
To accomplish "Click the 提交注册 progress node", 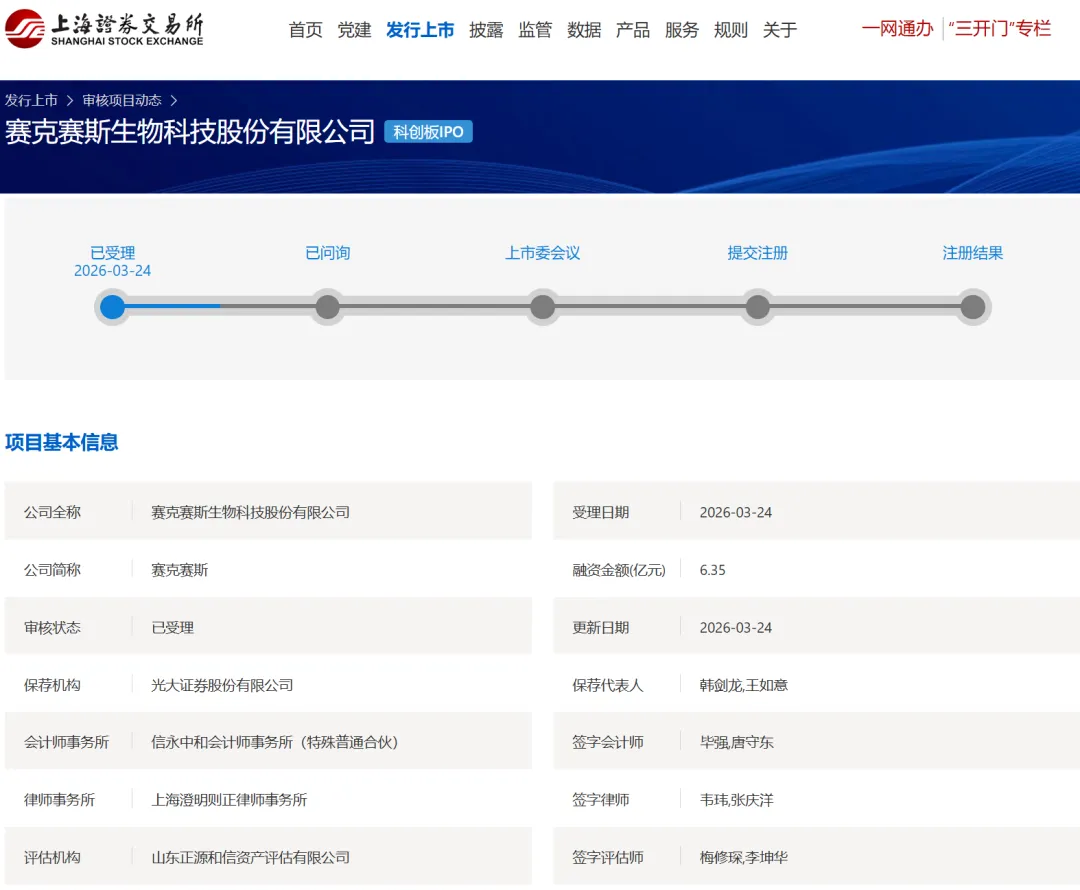I will coord(758,307).
